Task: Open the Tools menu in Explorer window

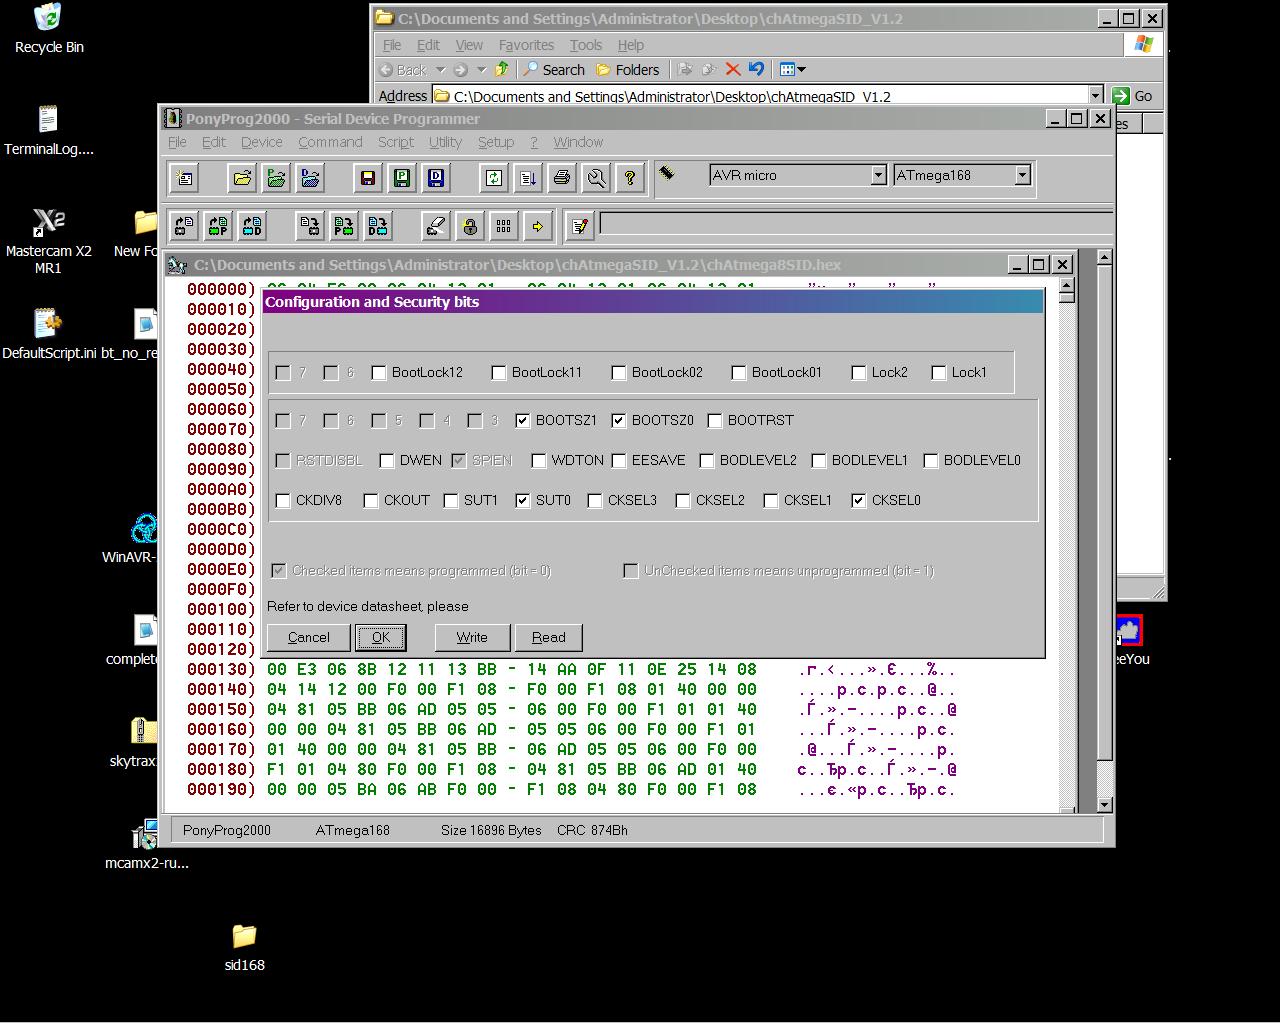Action: tap(586, 45)
